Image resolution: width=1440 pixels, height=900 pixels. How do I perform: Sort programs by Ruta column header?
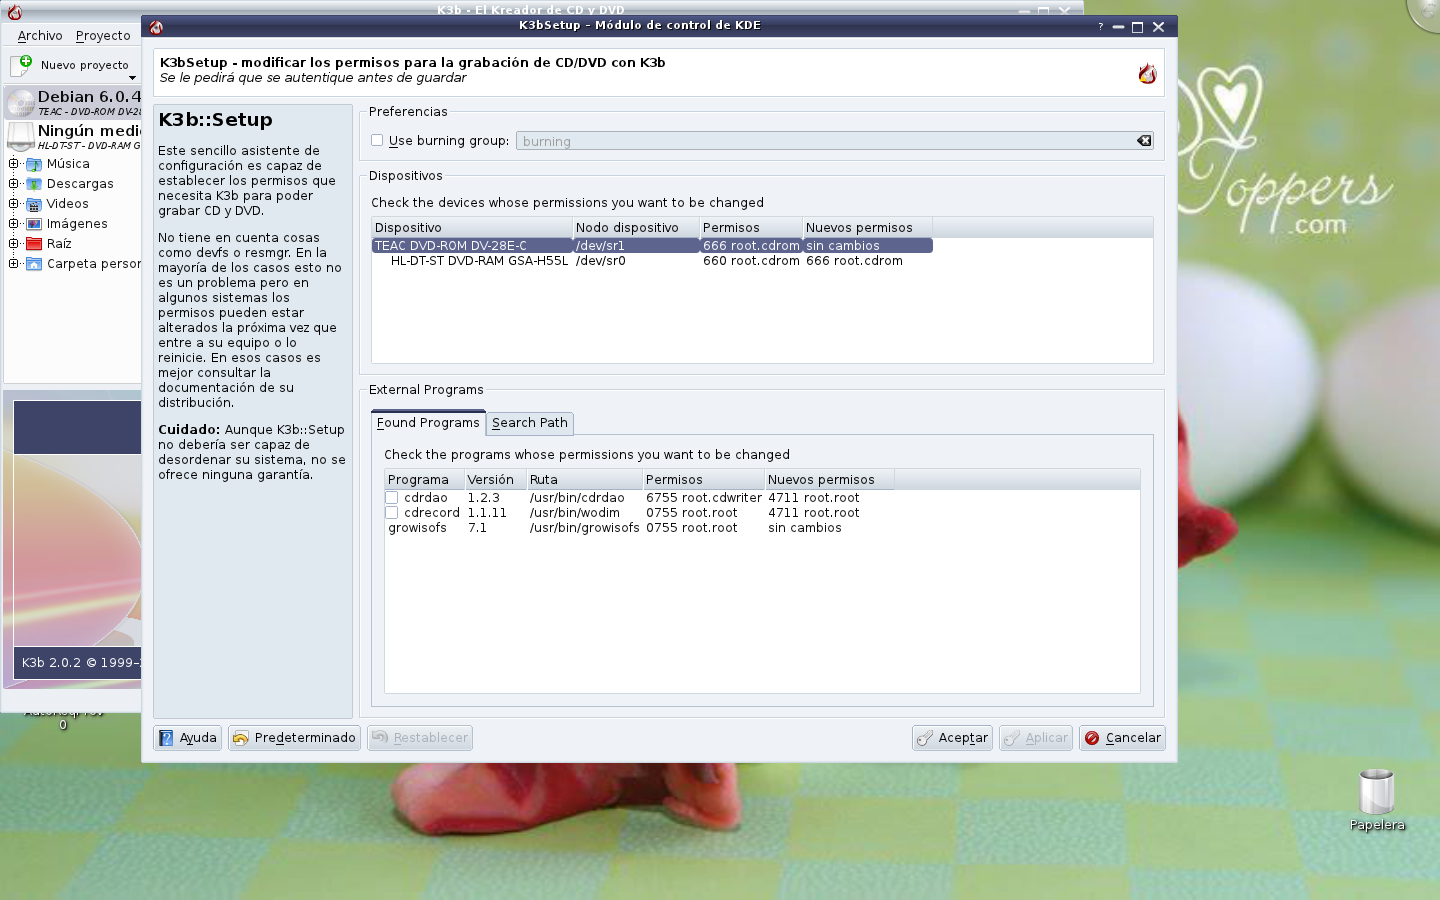(585, 480)
